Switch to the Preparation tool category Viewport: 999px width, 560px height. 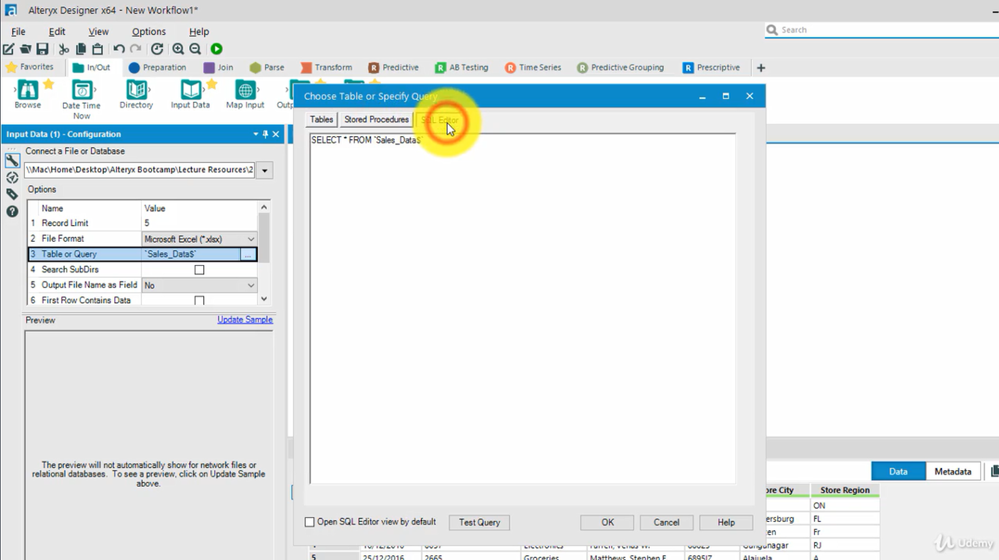pyautogui.click(x=157, y=67)
